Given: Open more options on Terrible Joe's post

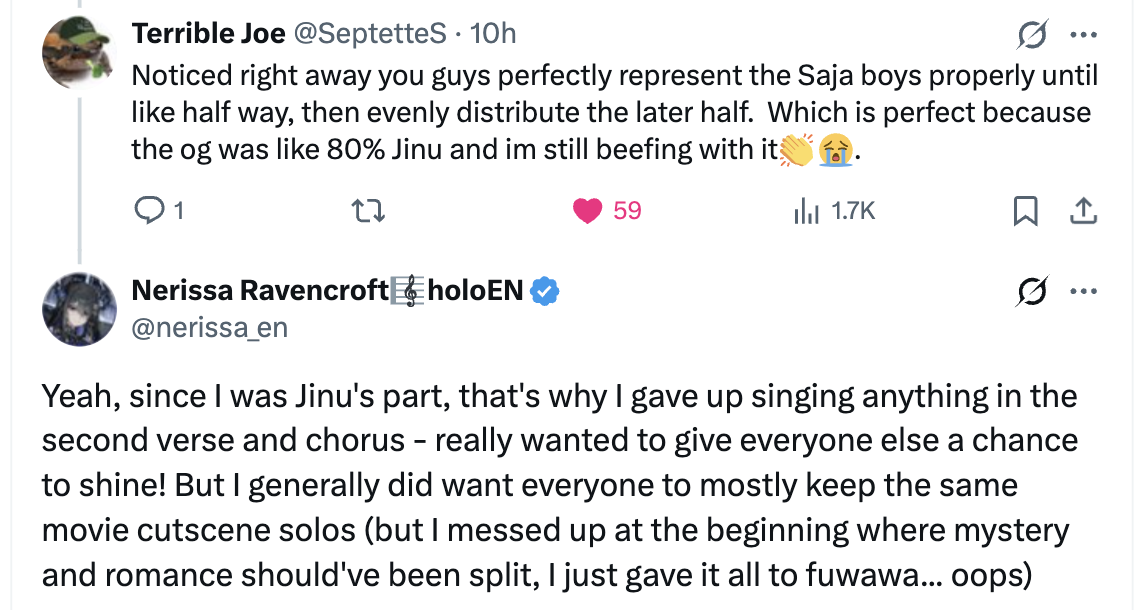Looking at the screenshot, I should click(1084, 35).
